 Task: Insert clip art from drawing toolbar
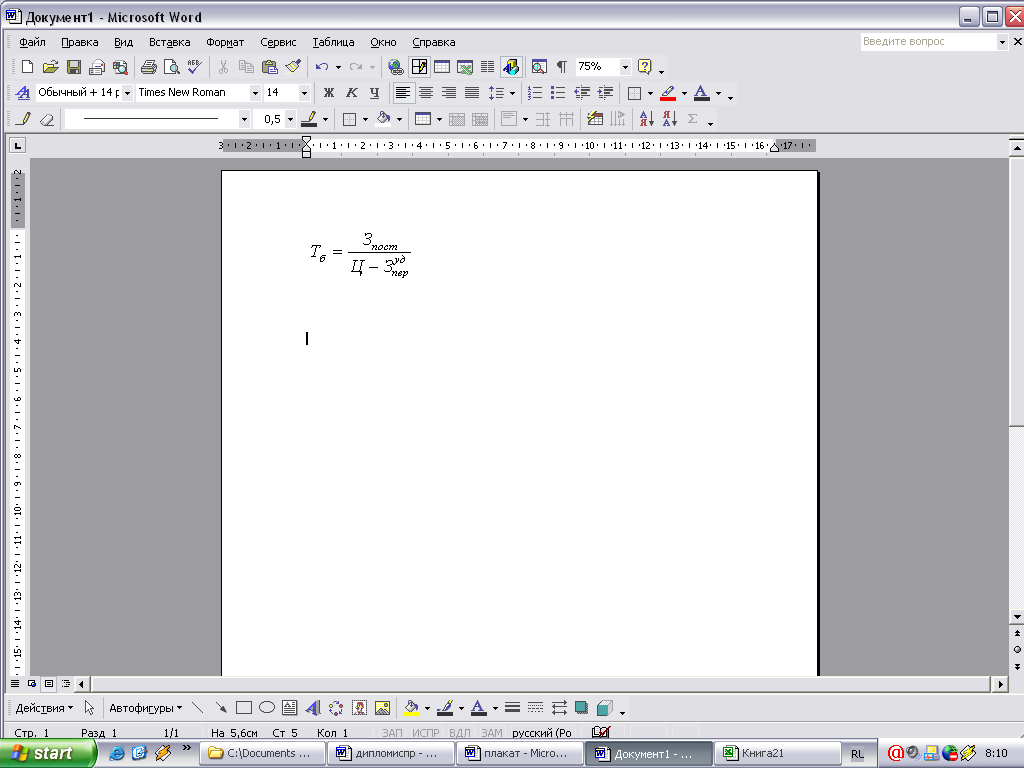(x=359, y=708)
